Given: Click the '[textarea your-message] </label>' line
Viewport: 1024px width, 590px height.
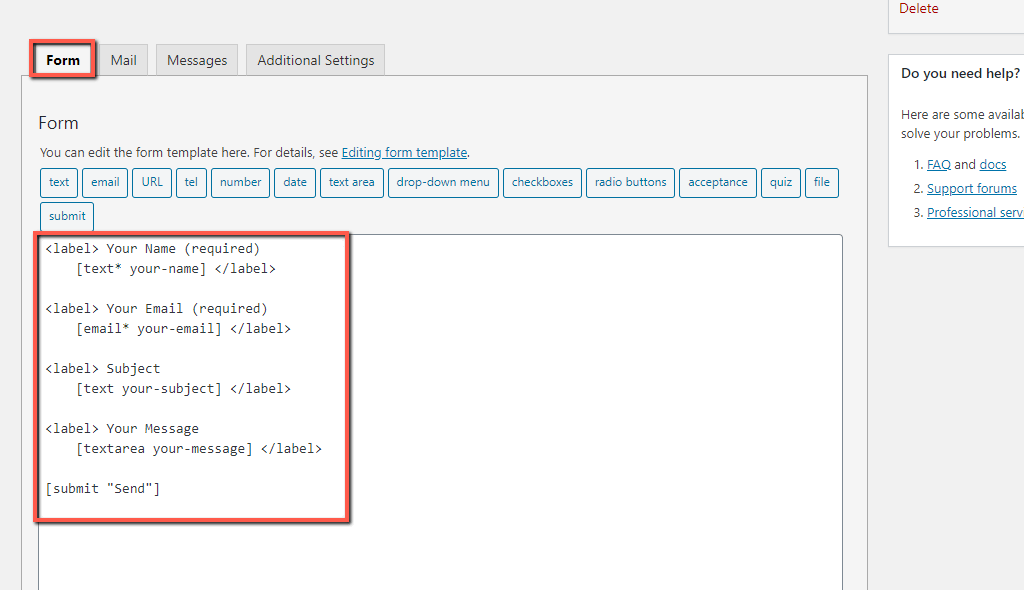Looking at the screenshot, I should (x=199, y=449).
